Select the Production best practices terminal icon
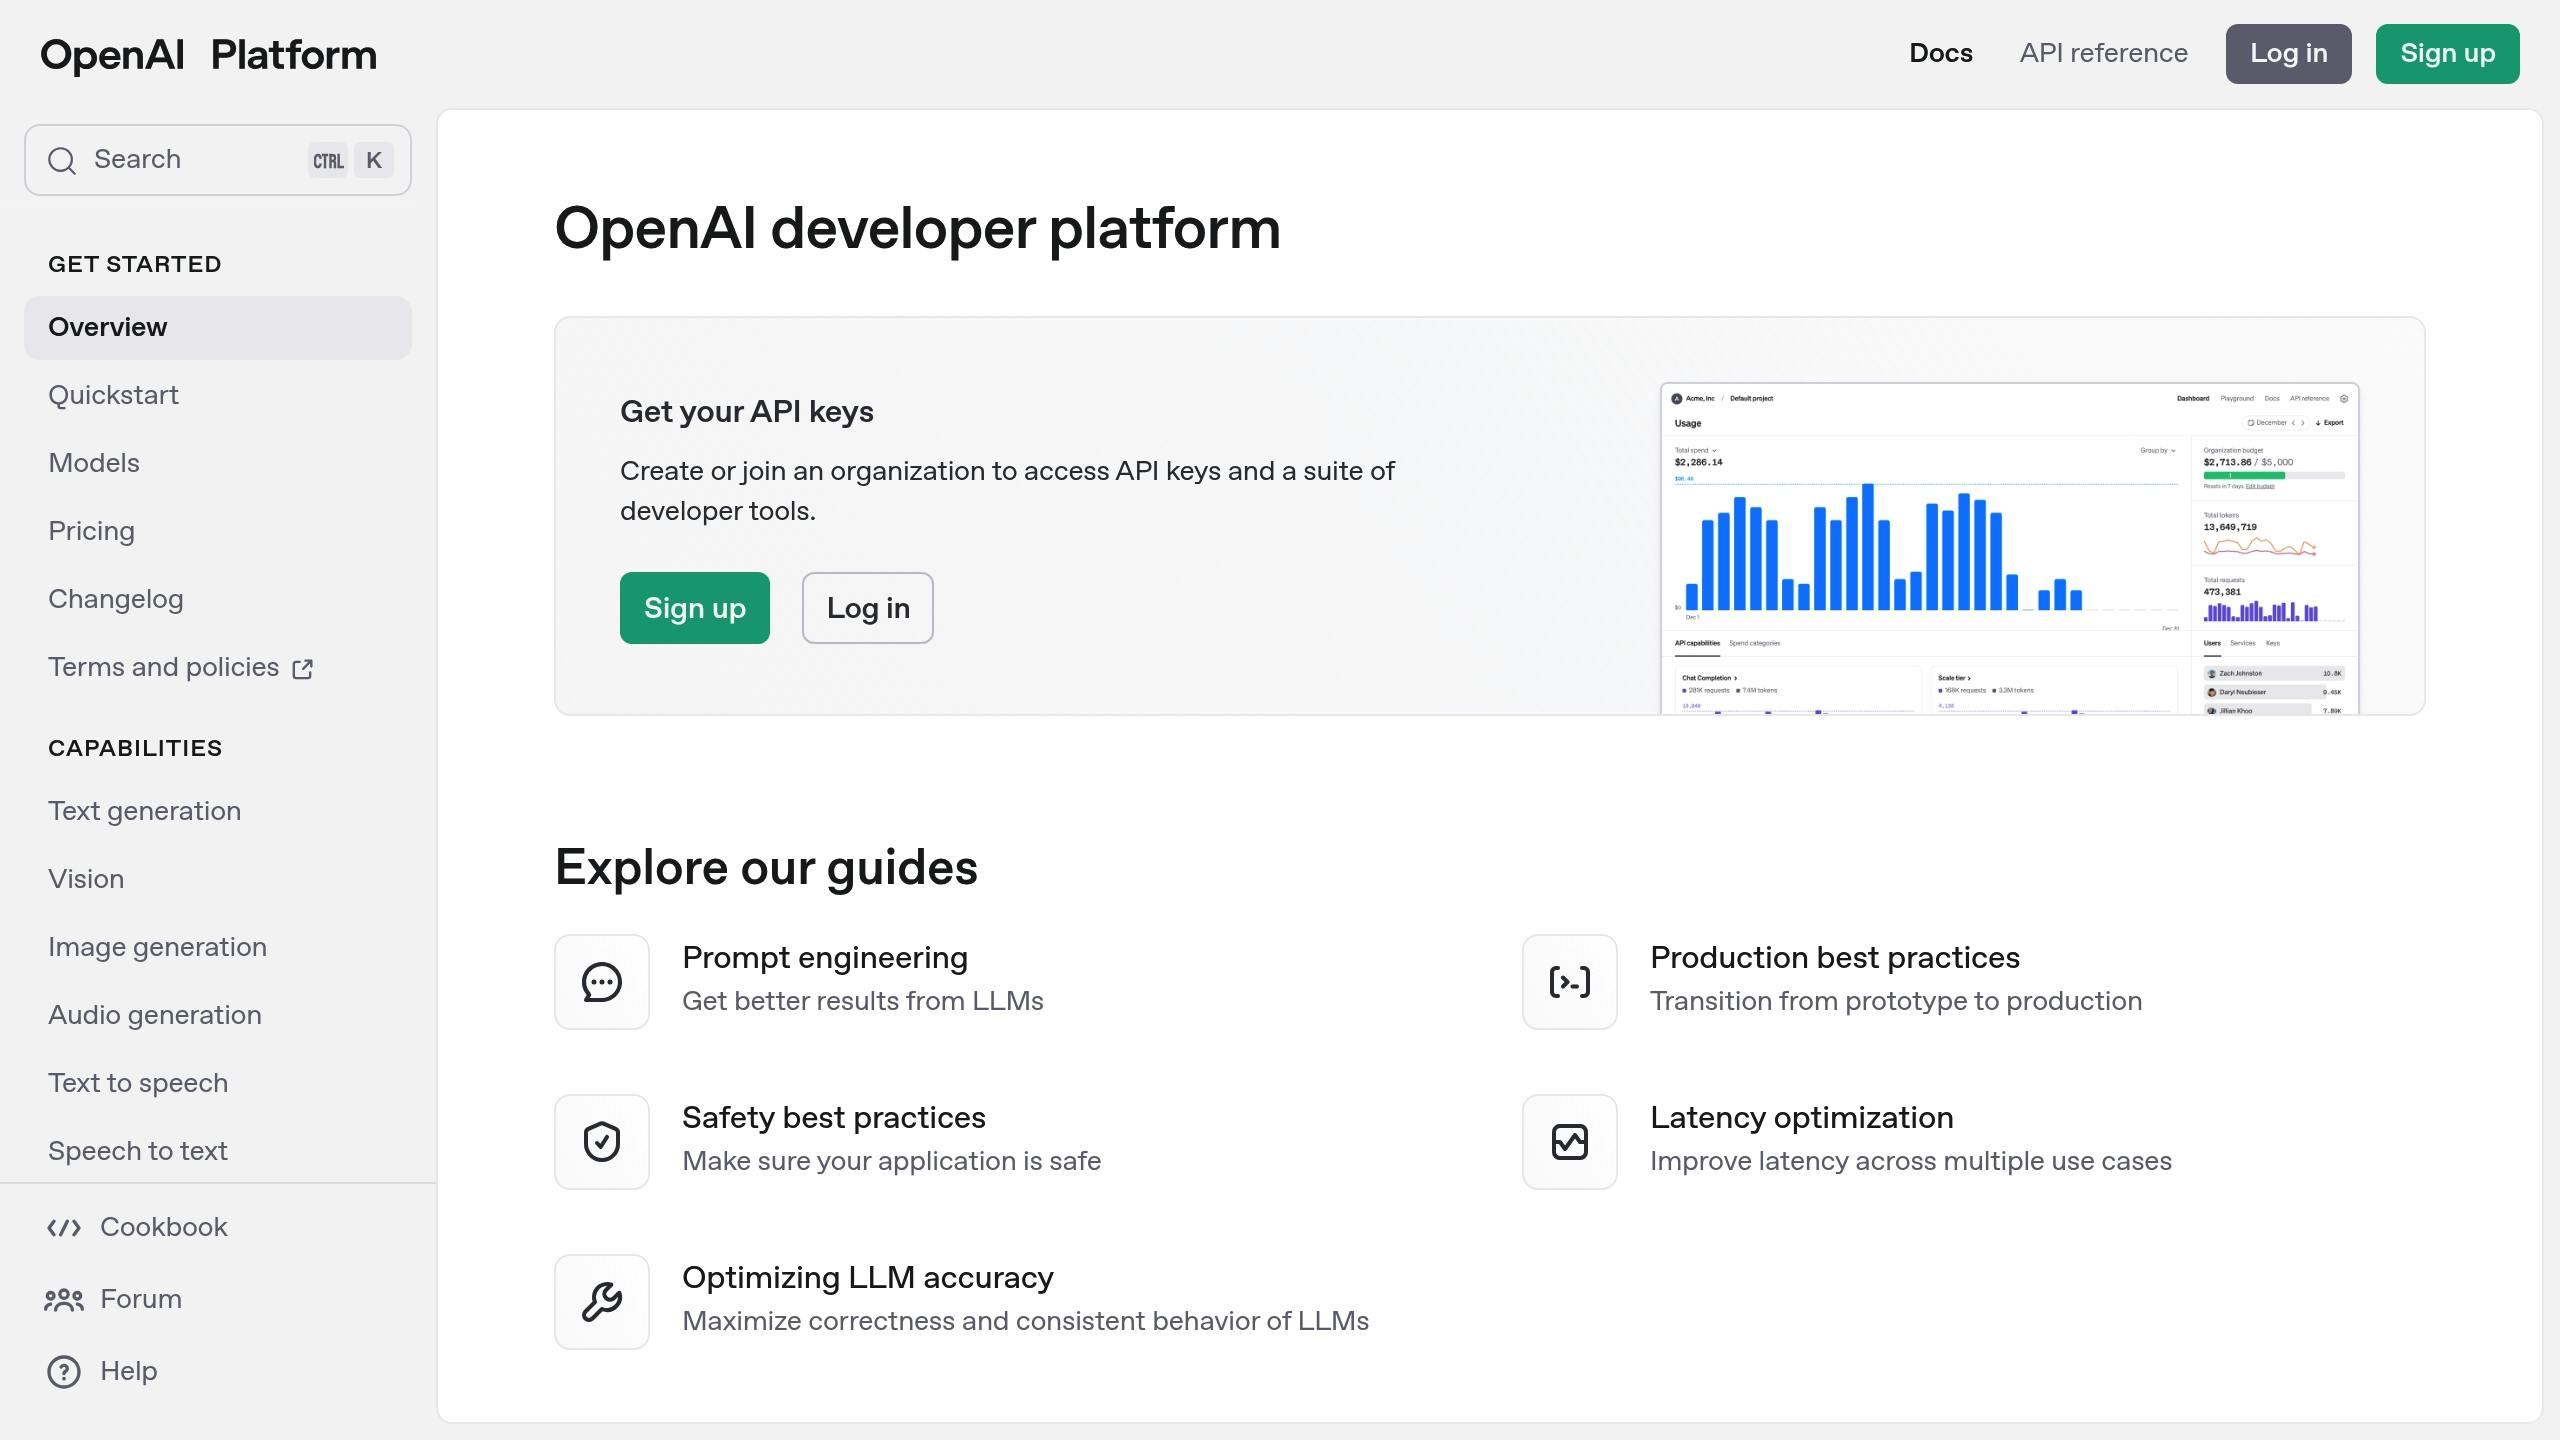The image size is (2560, 1440). (1568, 981)
